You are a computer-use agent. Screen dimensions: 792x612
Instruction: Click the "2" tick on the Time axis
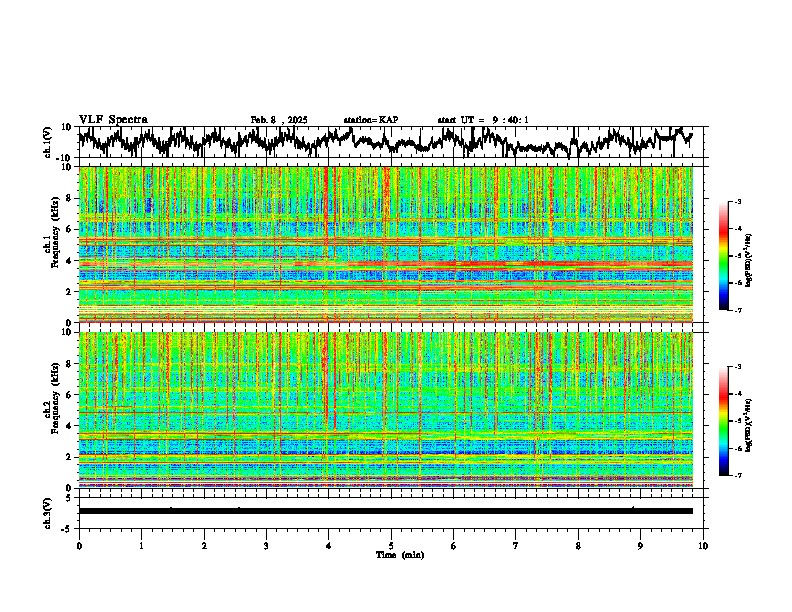(204, 546)
